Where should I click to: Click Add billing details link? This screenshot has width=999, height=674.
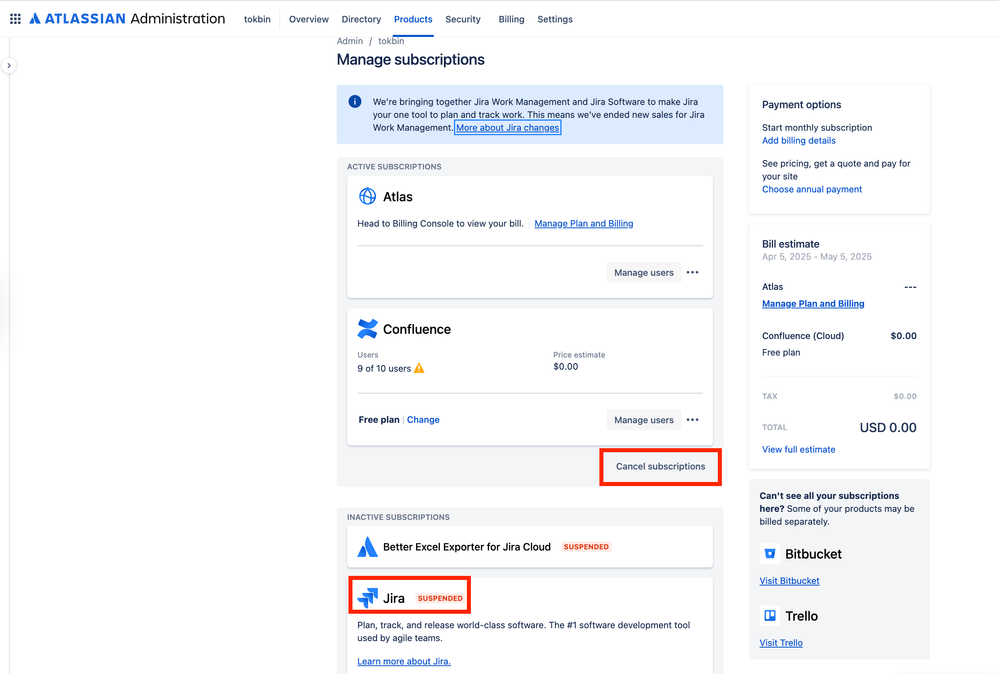point(798,141)
